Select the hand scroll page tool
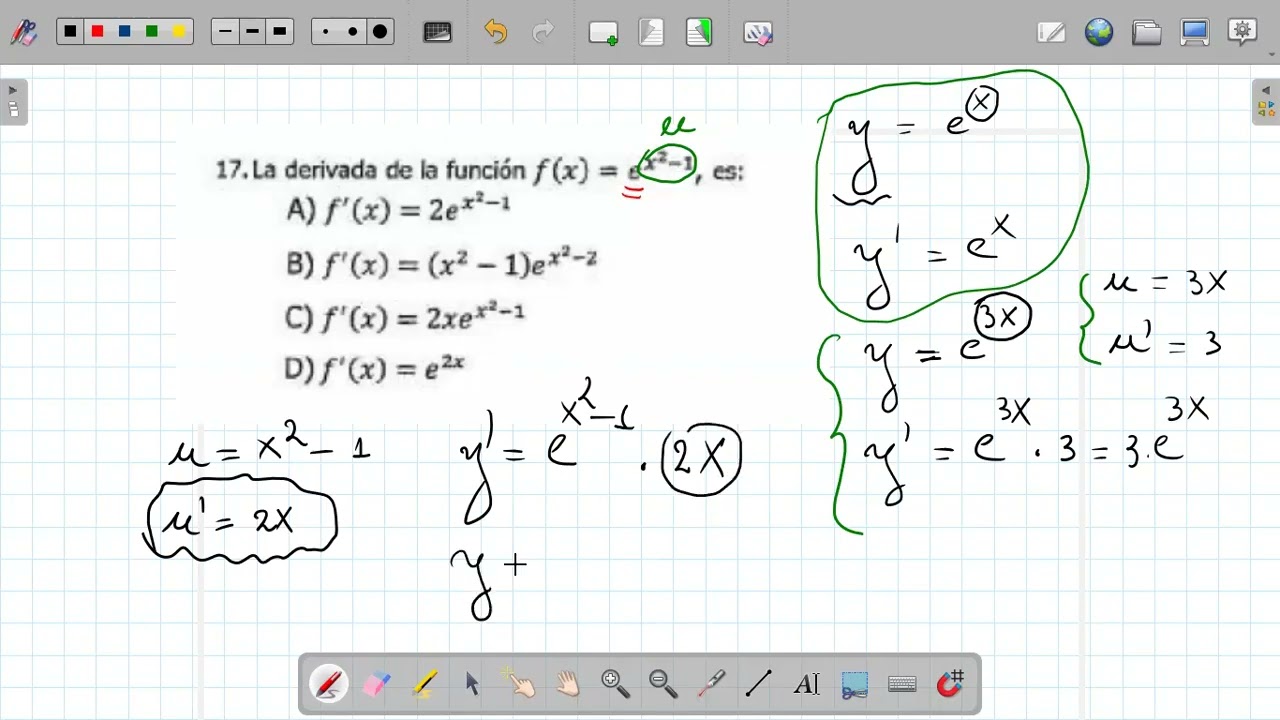 click(567, 684)
